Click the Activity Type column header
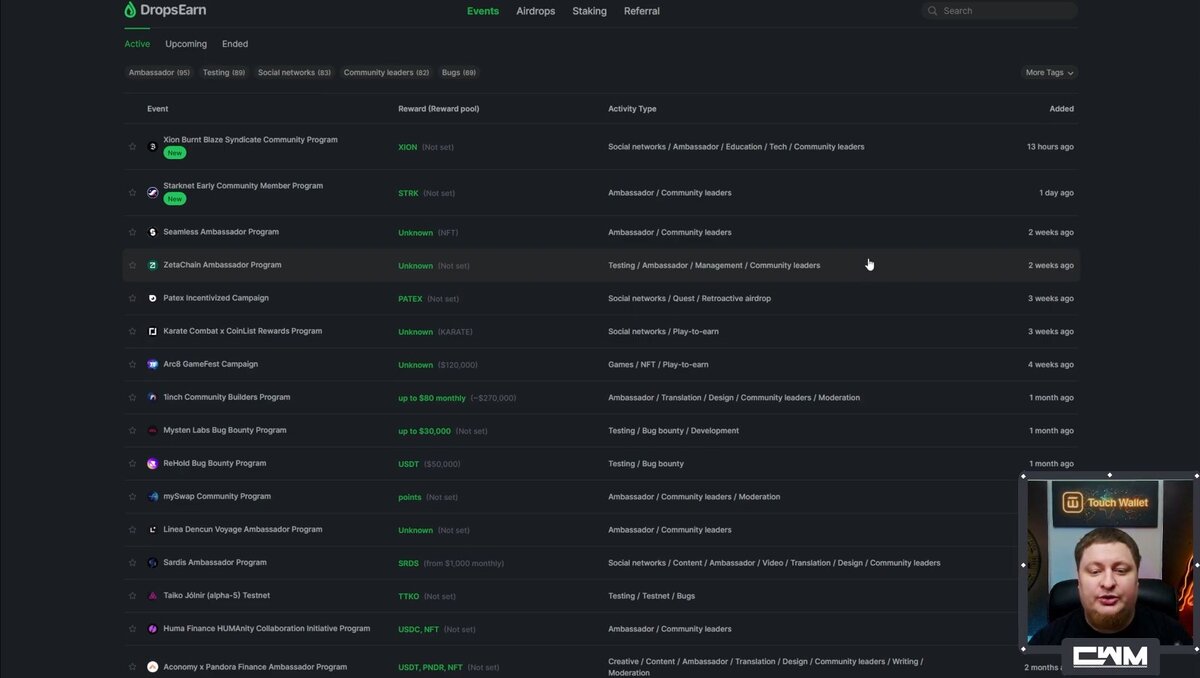Image resolution: width=1200 pixels, height=678 pixels. click(x=632, y=108)
